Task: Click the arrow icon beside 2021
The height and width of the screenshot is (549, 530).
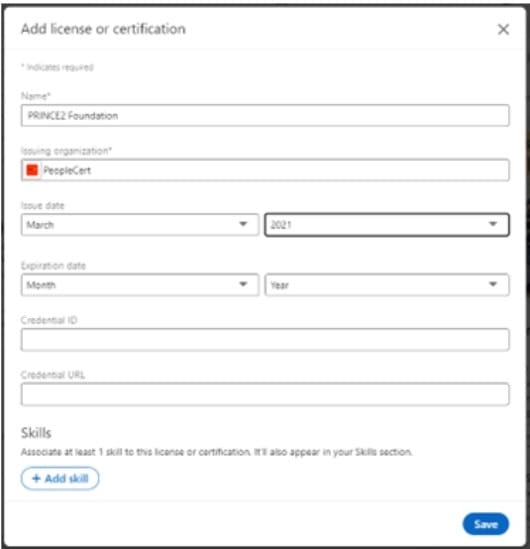Action: click(x=493, y=224)
